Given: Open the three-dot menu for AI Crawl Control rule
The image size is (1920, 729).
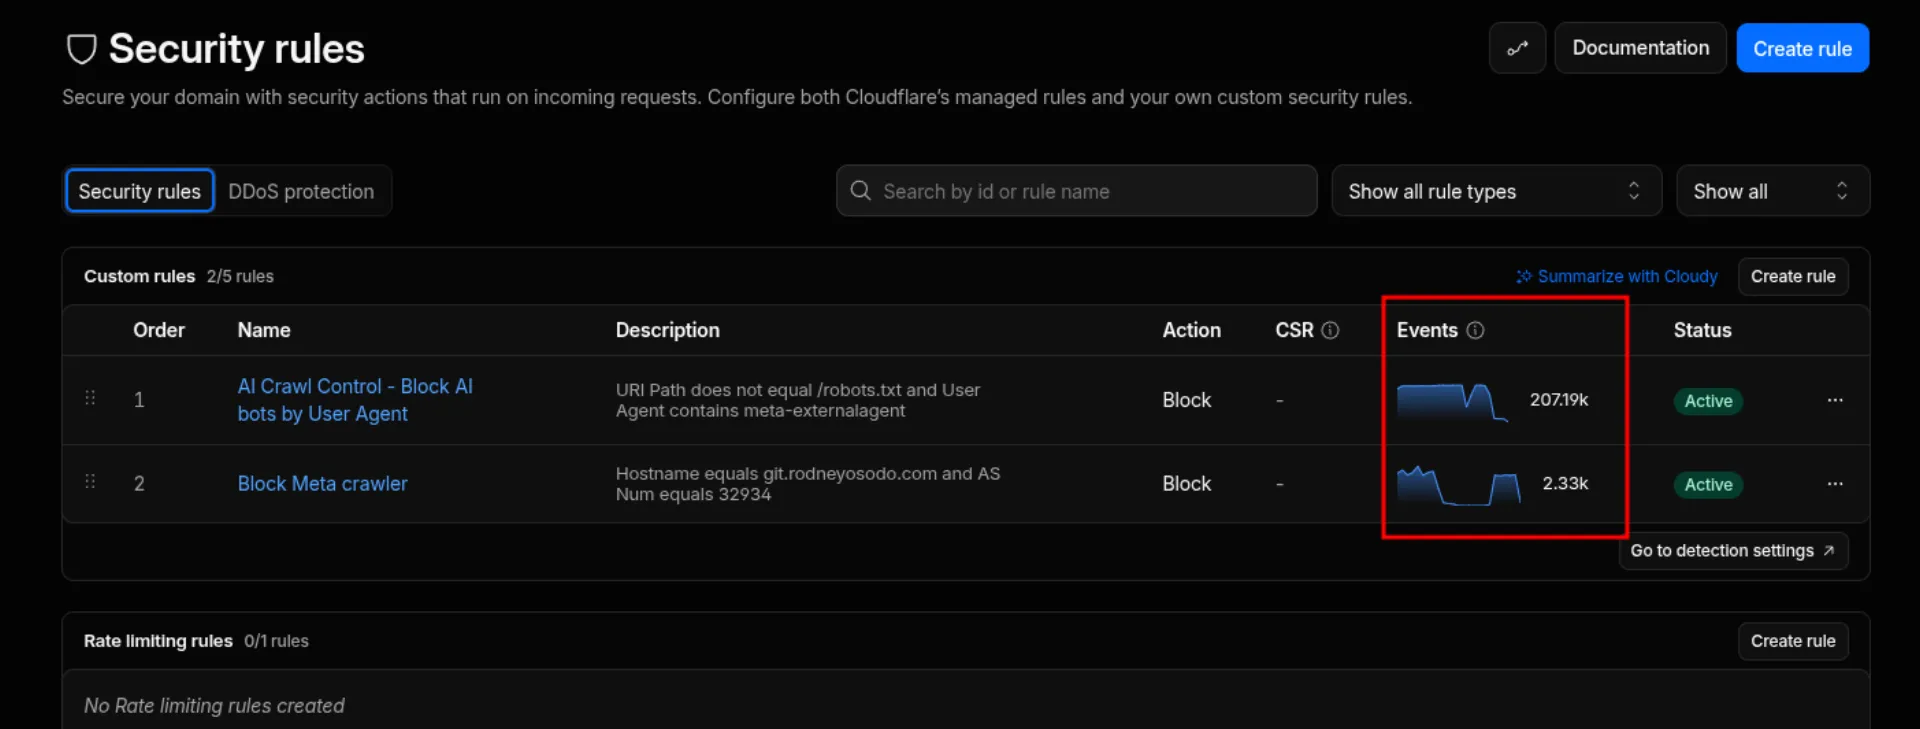Looking at the screenshot, I should pos(1835,400).
